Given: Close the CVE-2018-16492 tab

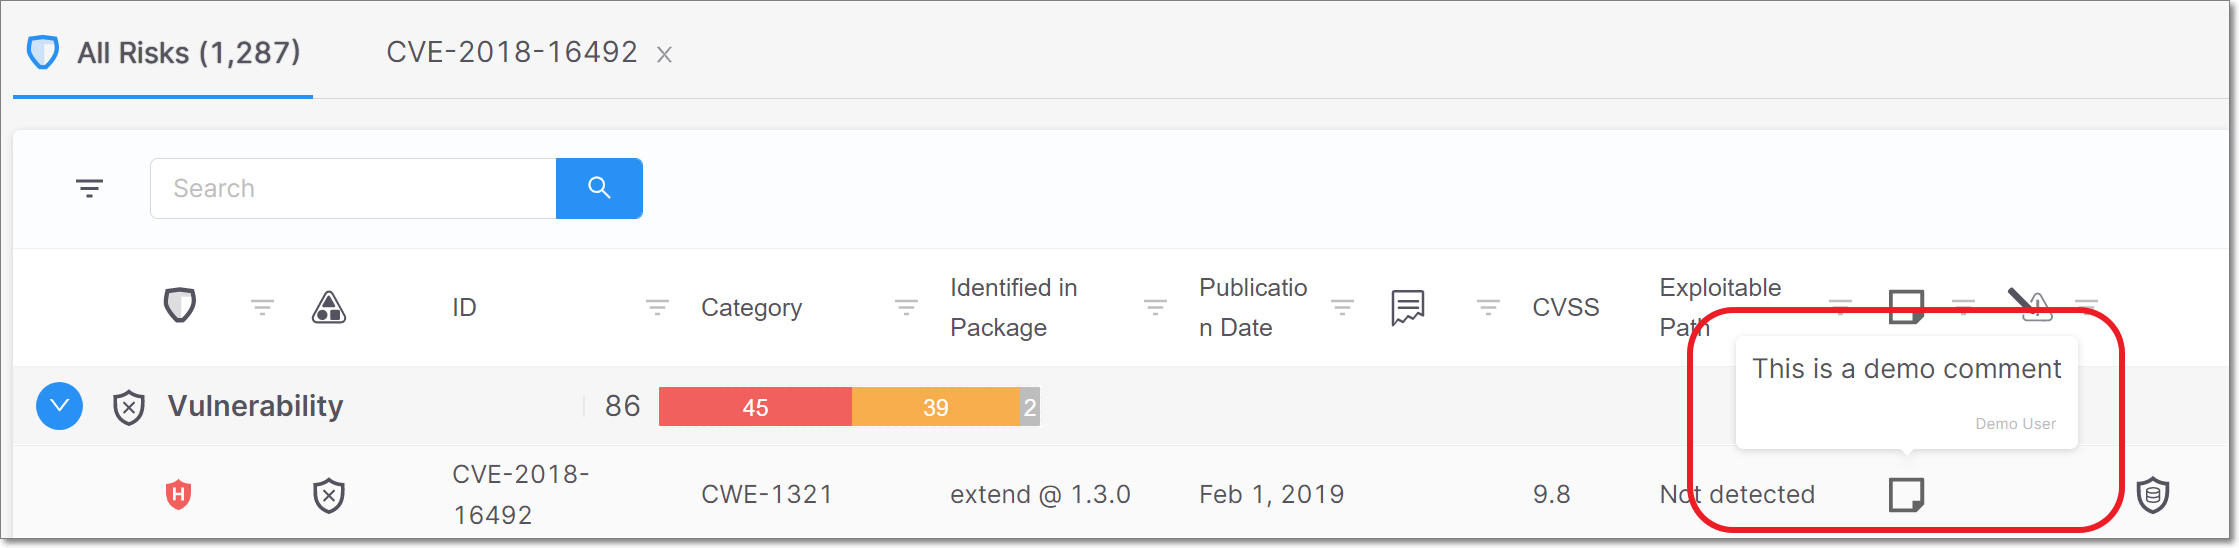Looking at the screenshot, I should [664, 55].
